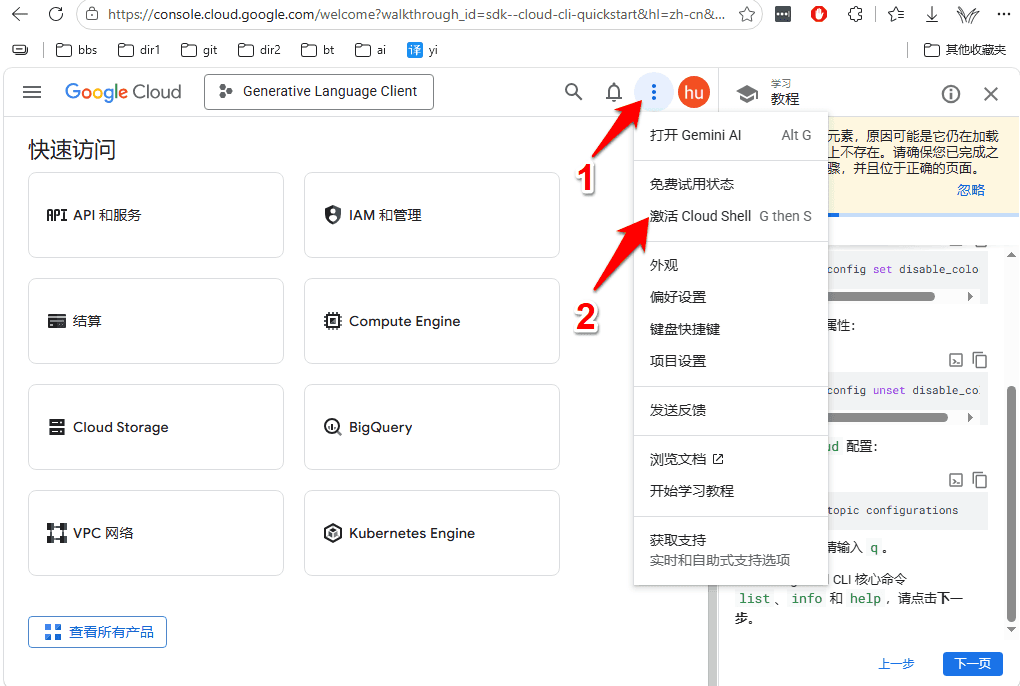Open the browser extensions puzzle icon

pyautogui.click(x=855, y=14)
